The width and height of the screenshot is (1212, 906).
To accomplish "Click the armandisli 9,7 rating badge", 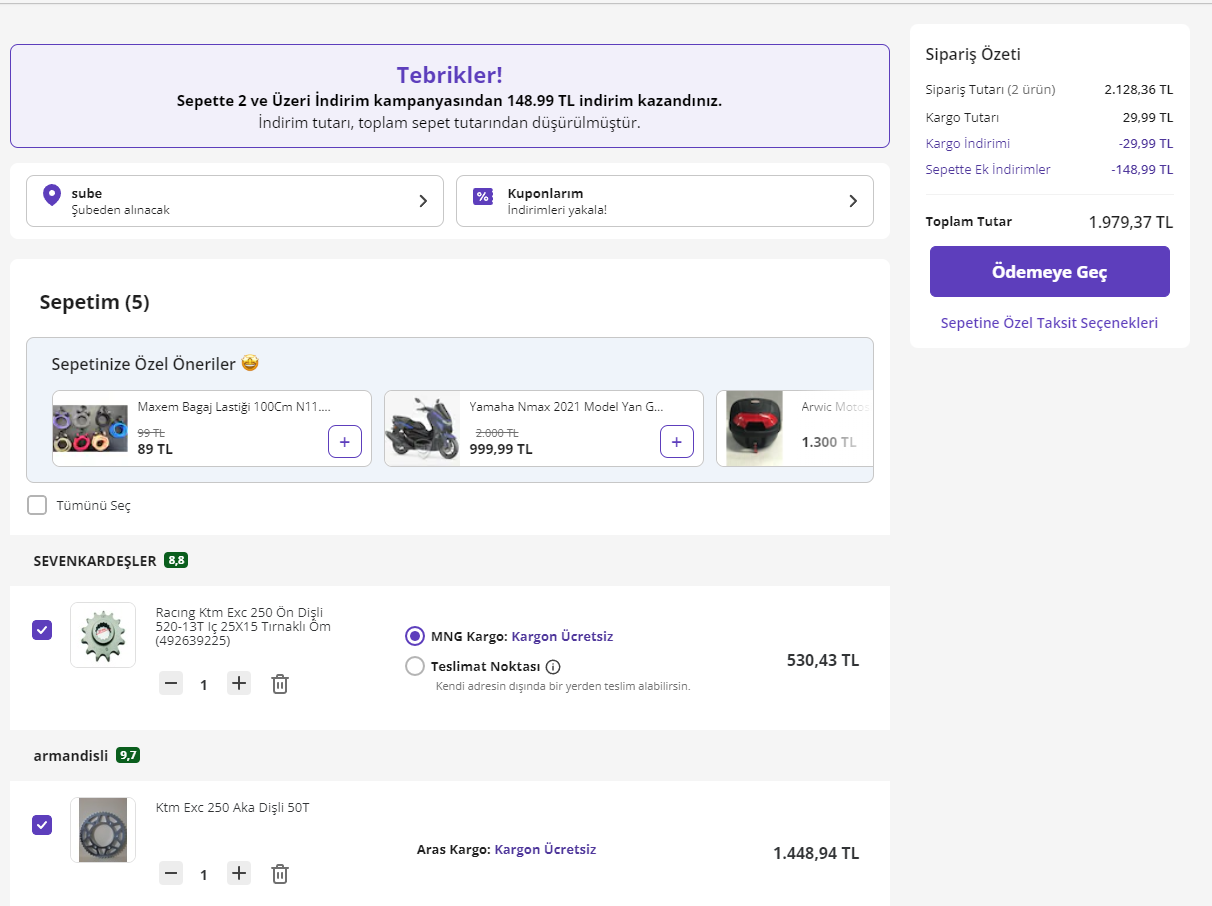I will (128, 755).
